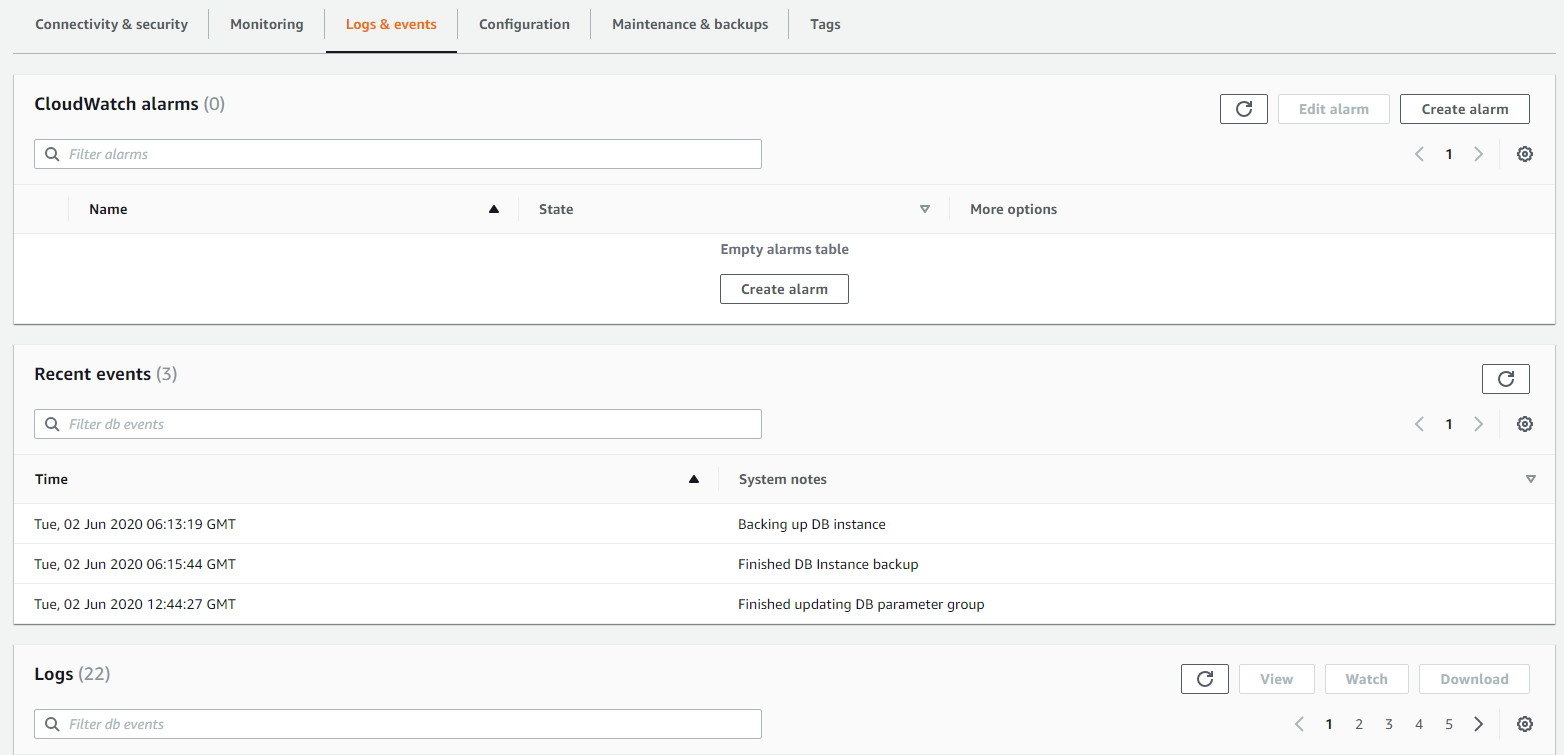Click inside the Filter db events field
The width and height of the screenshot is (1564, 755).
pyautogui.click(x=400, y=423)
